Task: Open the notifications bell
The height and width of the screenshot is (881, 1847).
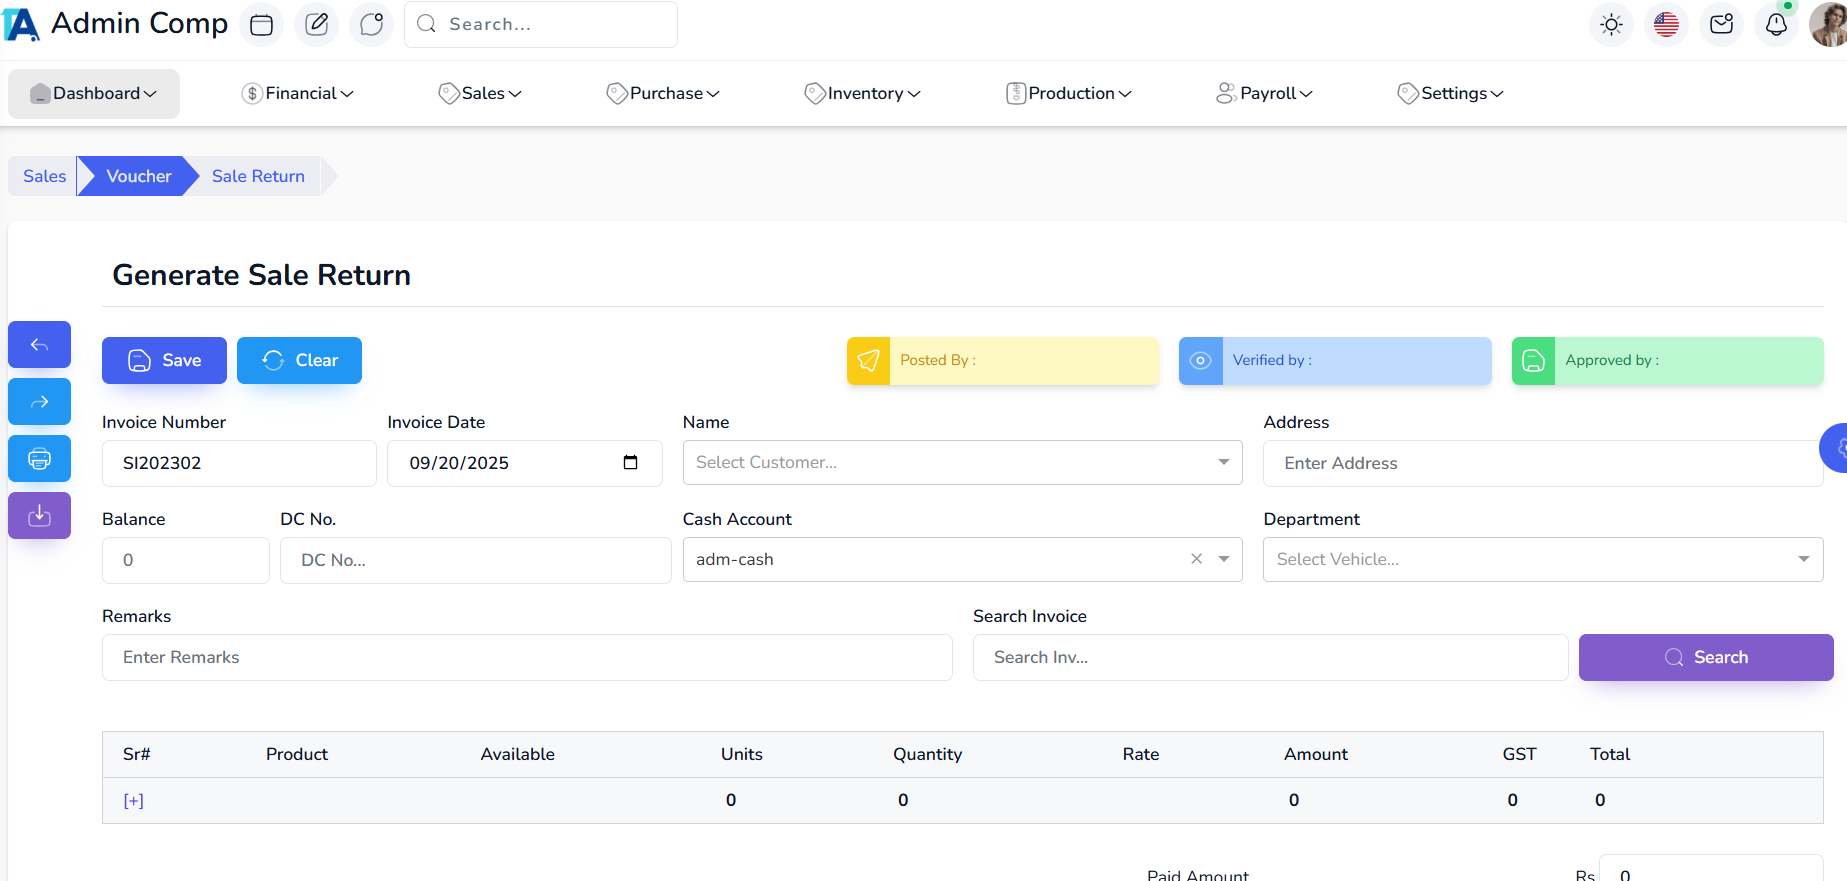Action: click(1776, 25)
